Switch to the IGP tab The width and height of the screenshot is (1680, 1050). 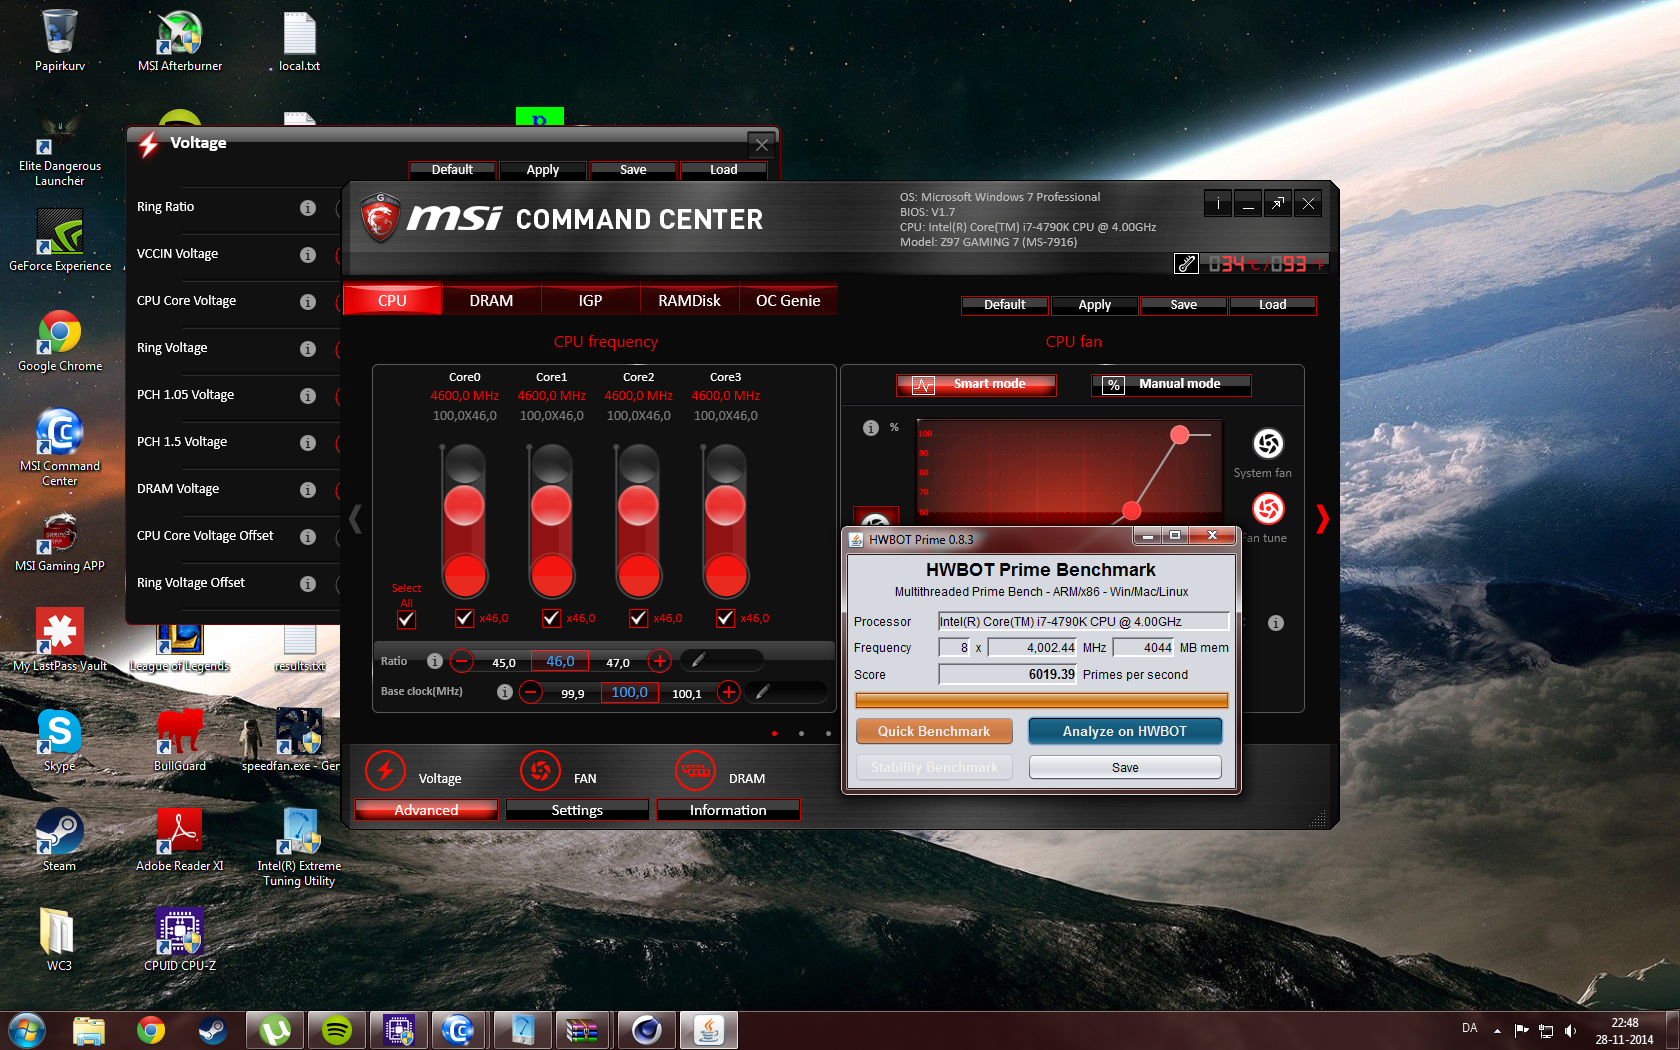590,300
